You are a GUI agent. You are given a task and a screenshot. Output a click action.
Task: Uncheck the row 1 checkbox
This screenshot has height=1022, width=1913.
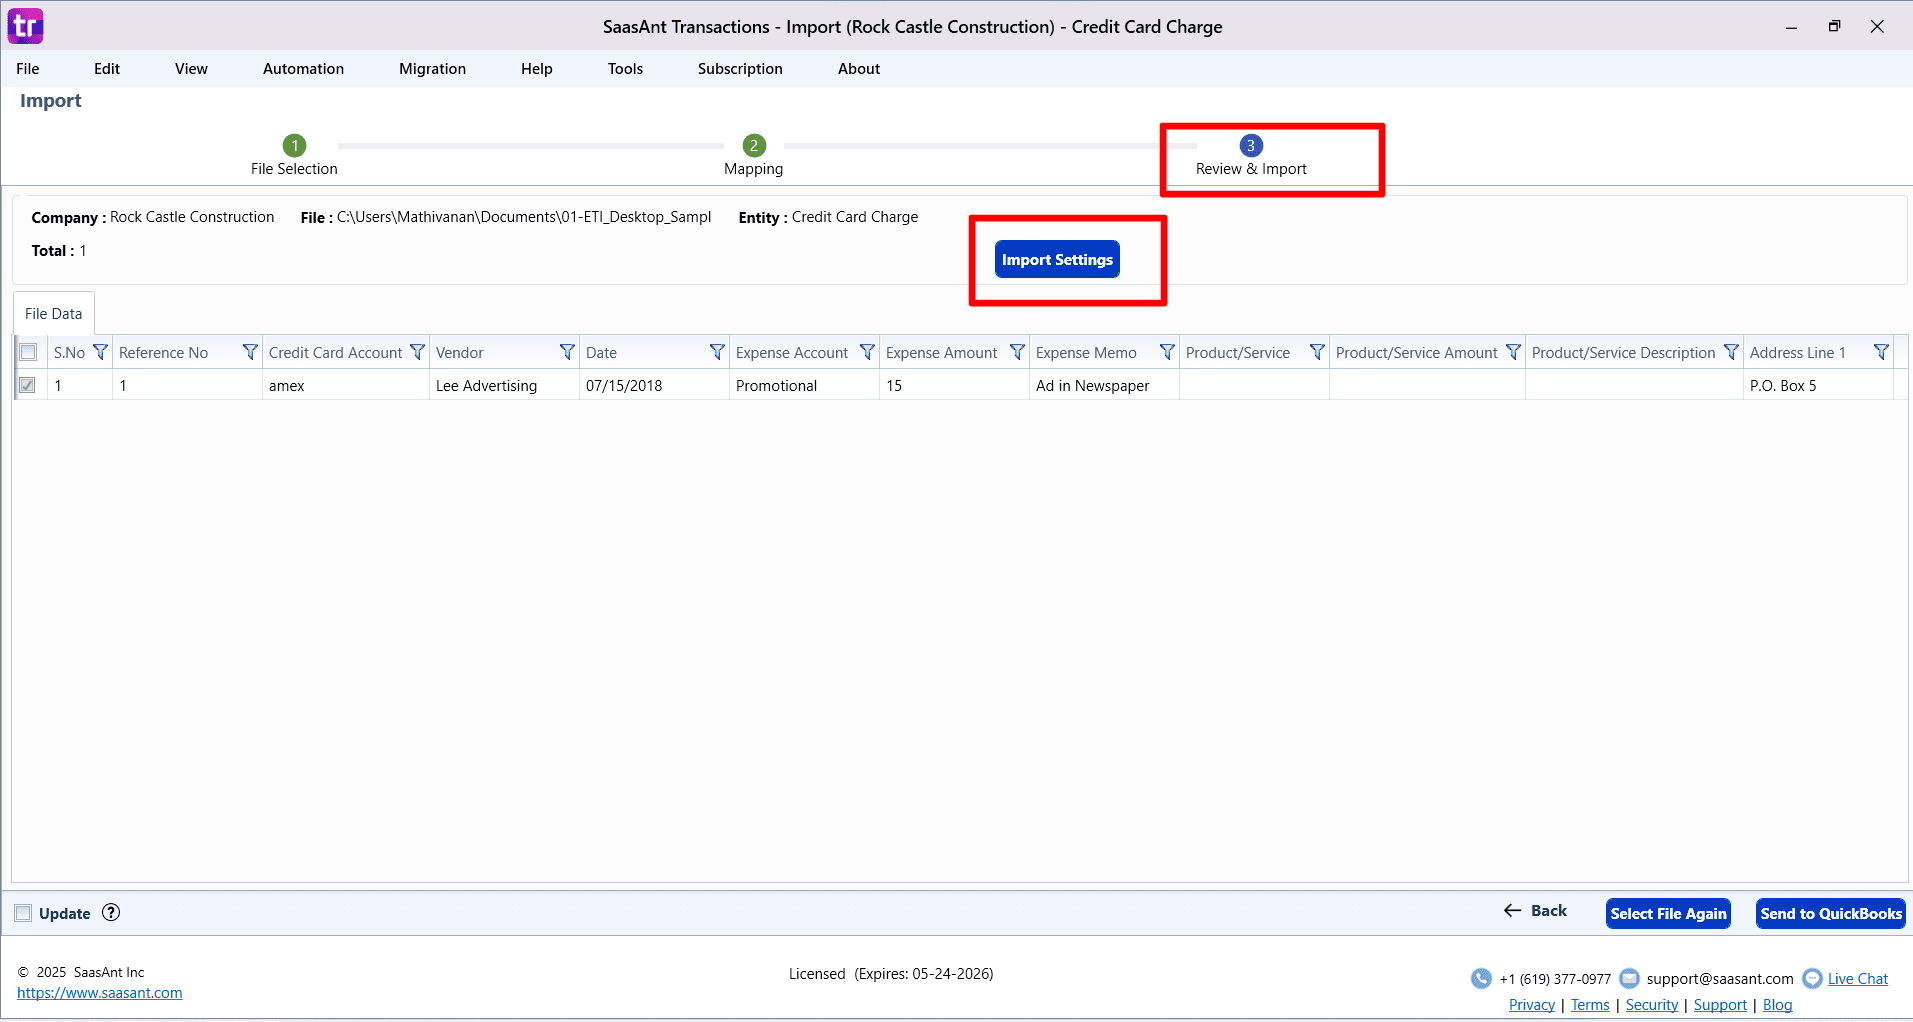(x=28, y=385)
